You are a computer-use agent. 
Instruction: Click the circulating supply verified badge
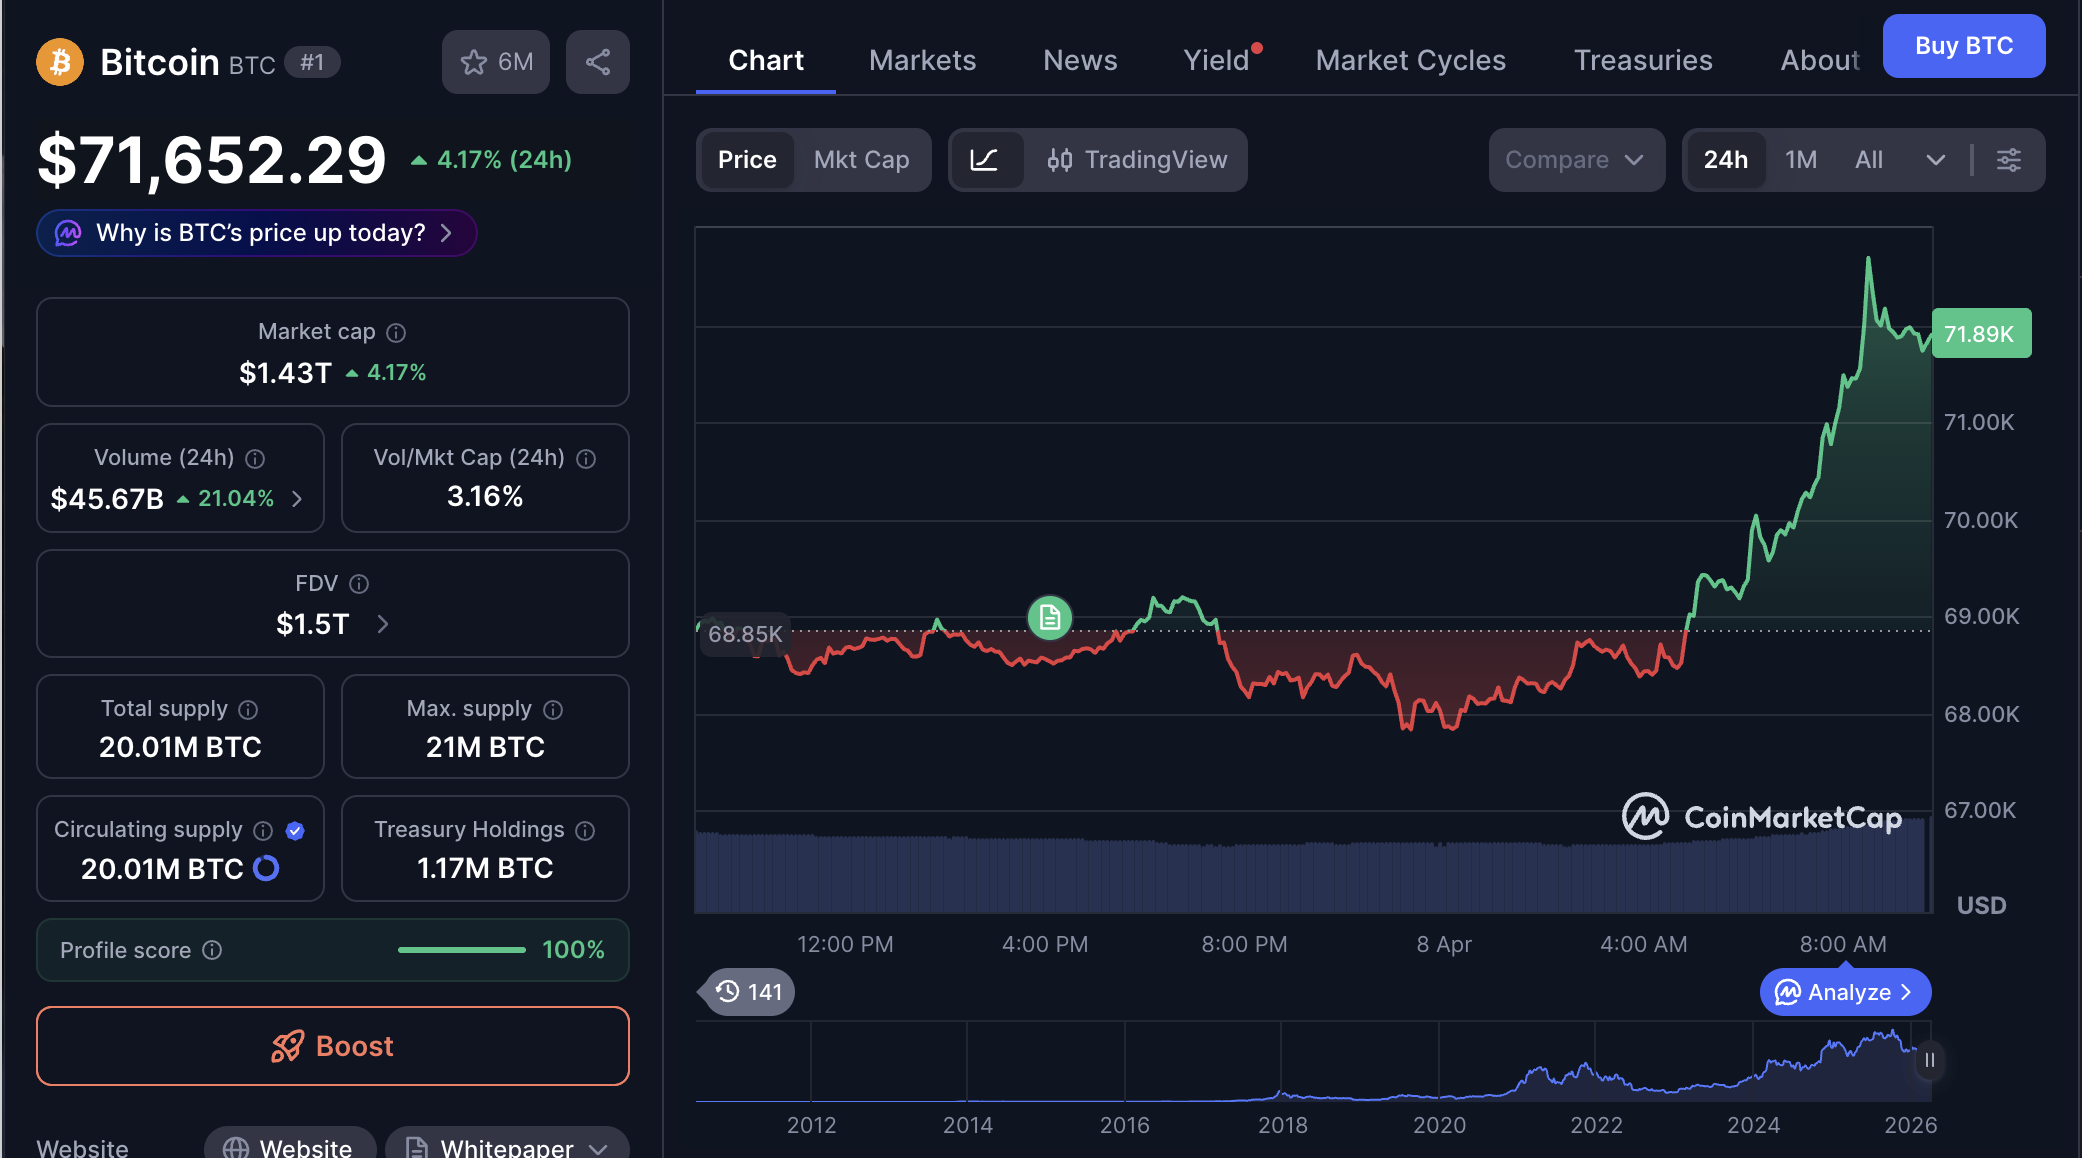coord(295,830)
